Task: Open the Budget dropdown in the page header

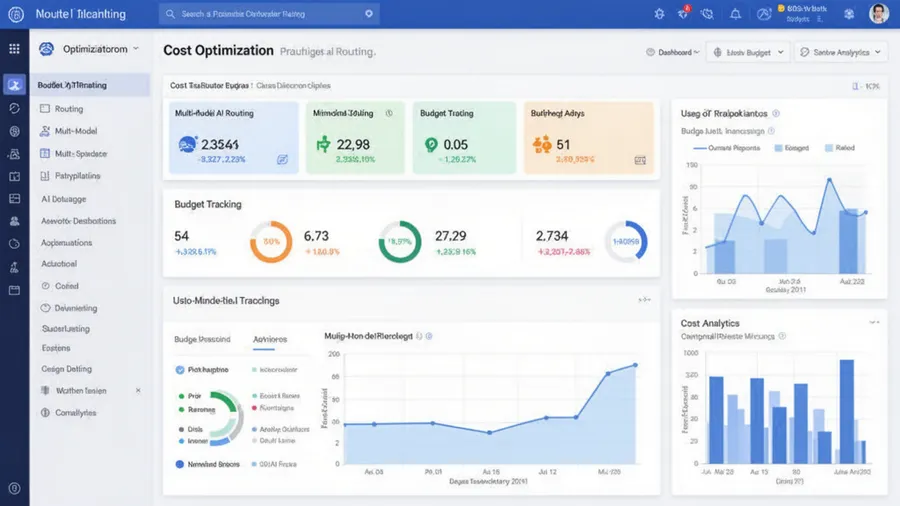Action: click(x=748, y=52)
